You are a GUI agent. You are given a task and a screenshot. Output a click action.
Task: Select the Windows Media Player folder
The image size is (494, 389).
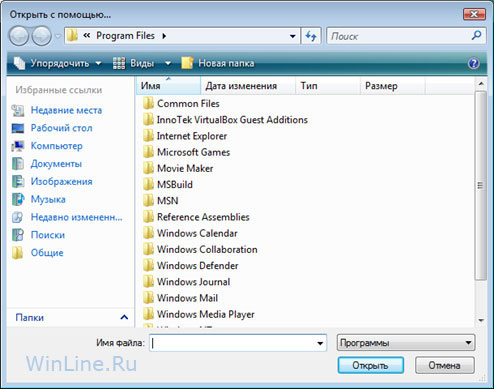tap(199, 314)
